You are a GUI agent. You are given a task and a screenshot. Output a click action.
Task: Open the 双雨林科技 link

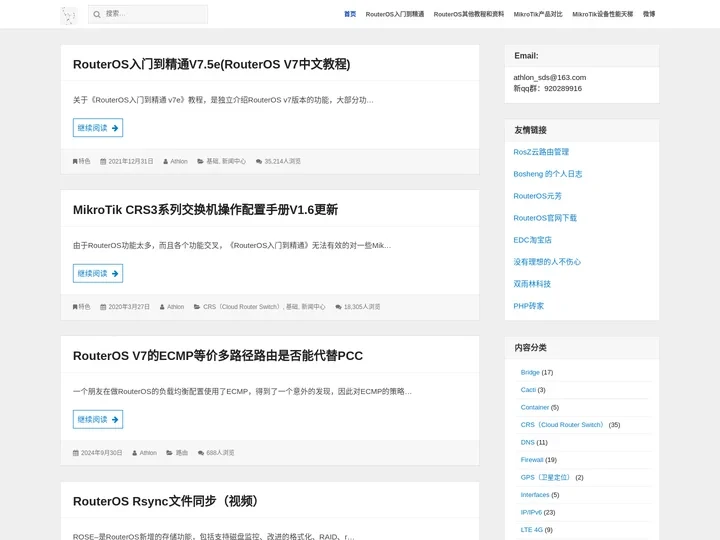pos(532,284)
